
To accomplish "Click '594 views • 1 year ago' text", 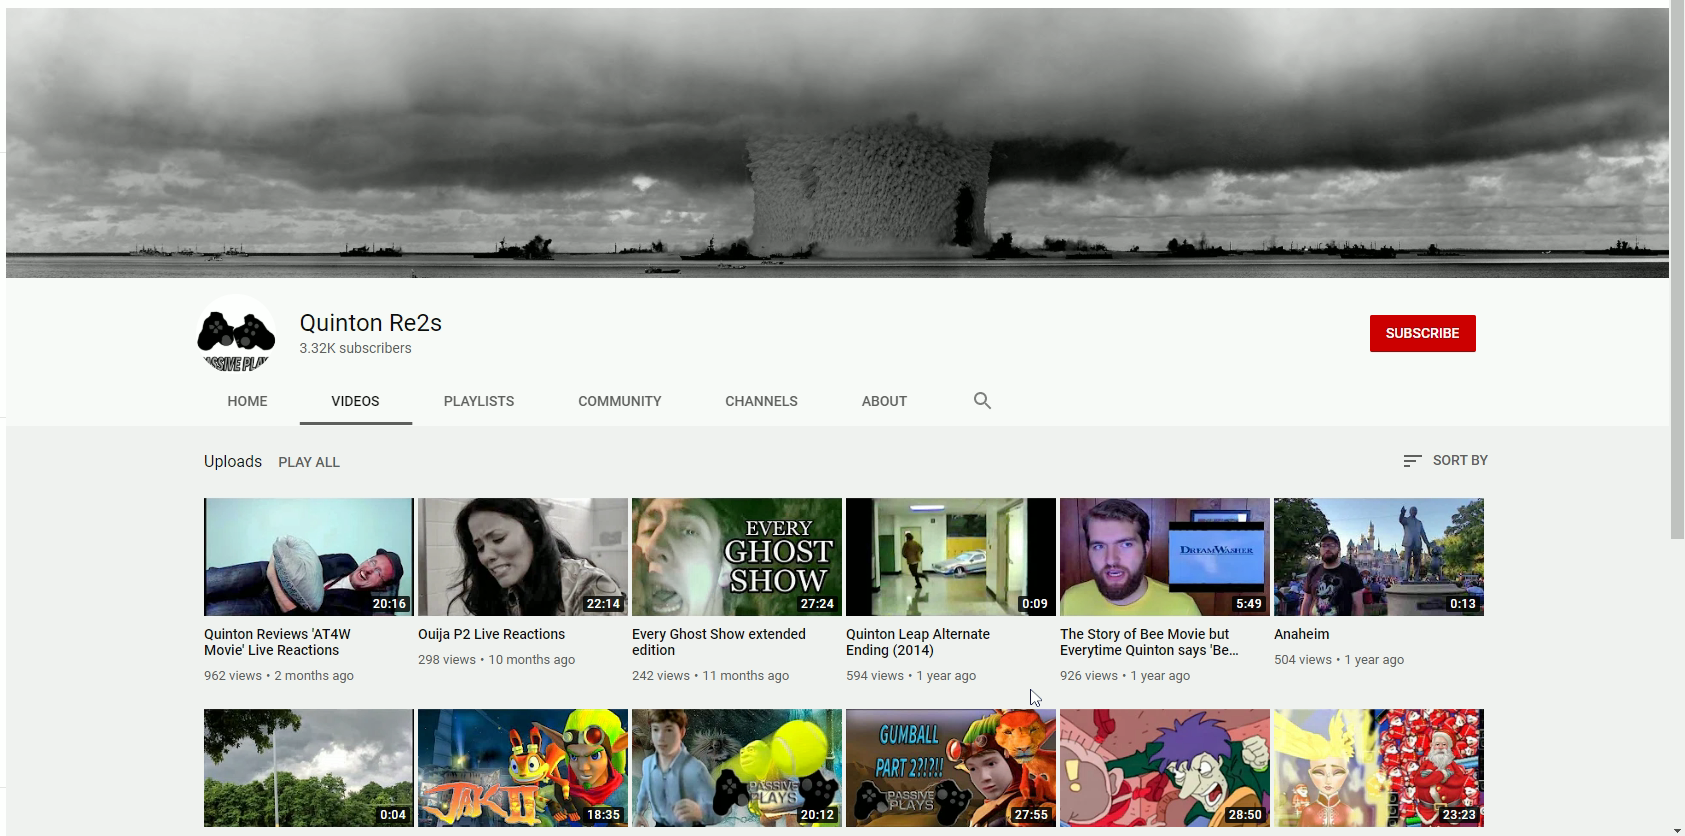I will pos(911,676).
